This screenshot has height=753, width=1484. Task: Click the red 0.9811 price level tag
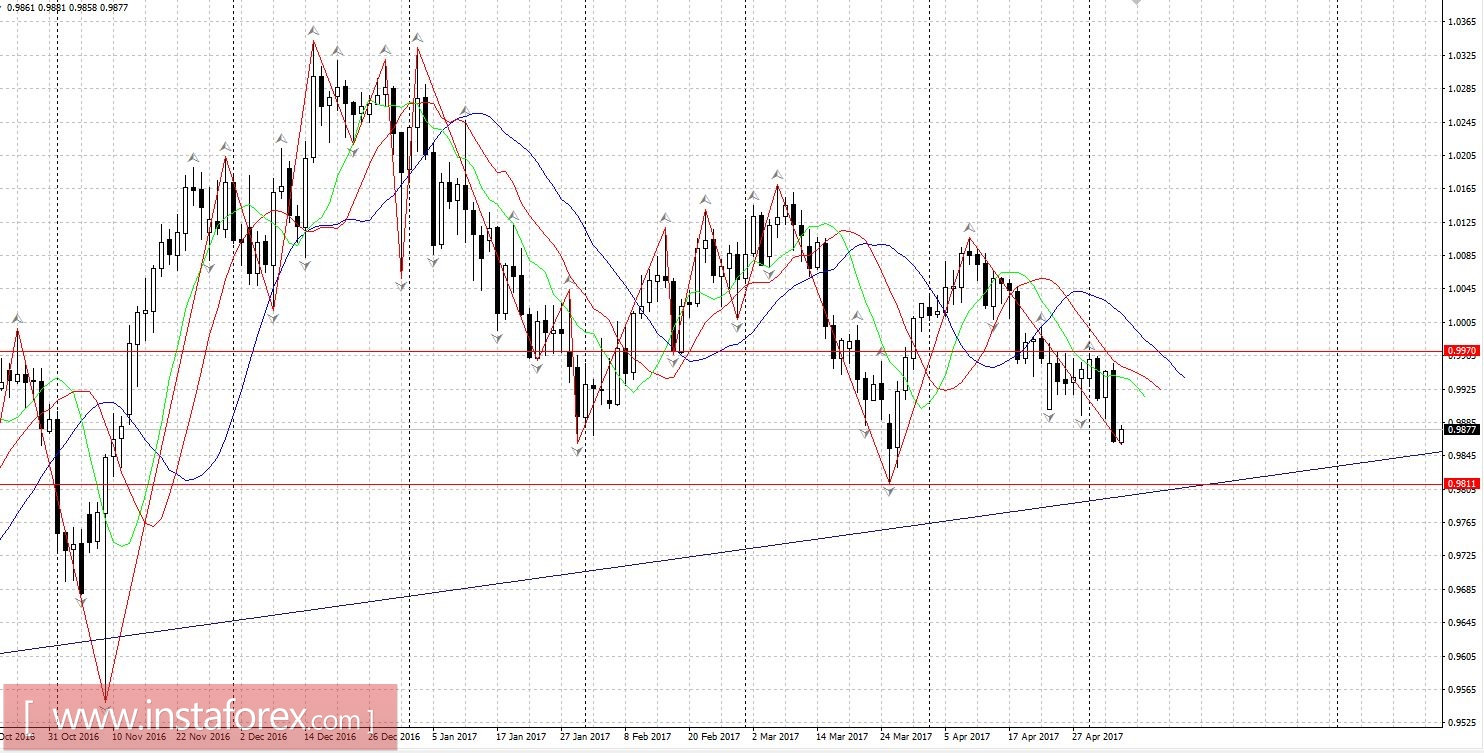click(1461, 484)
